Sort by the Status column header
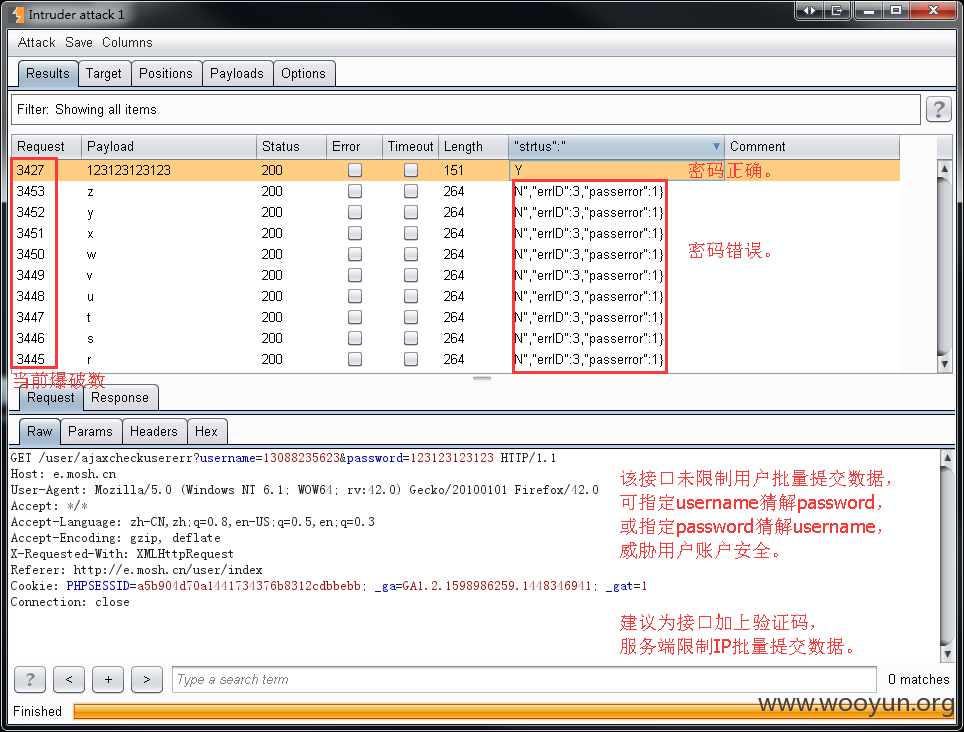 (291, 146)
